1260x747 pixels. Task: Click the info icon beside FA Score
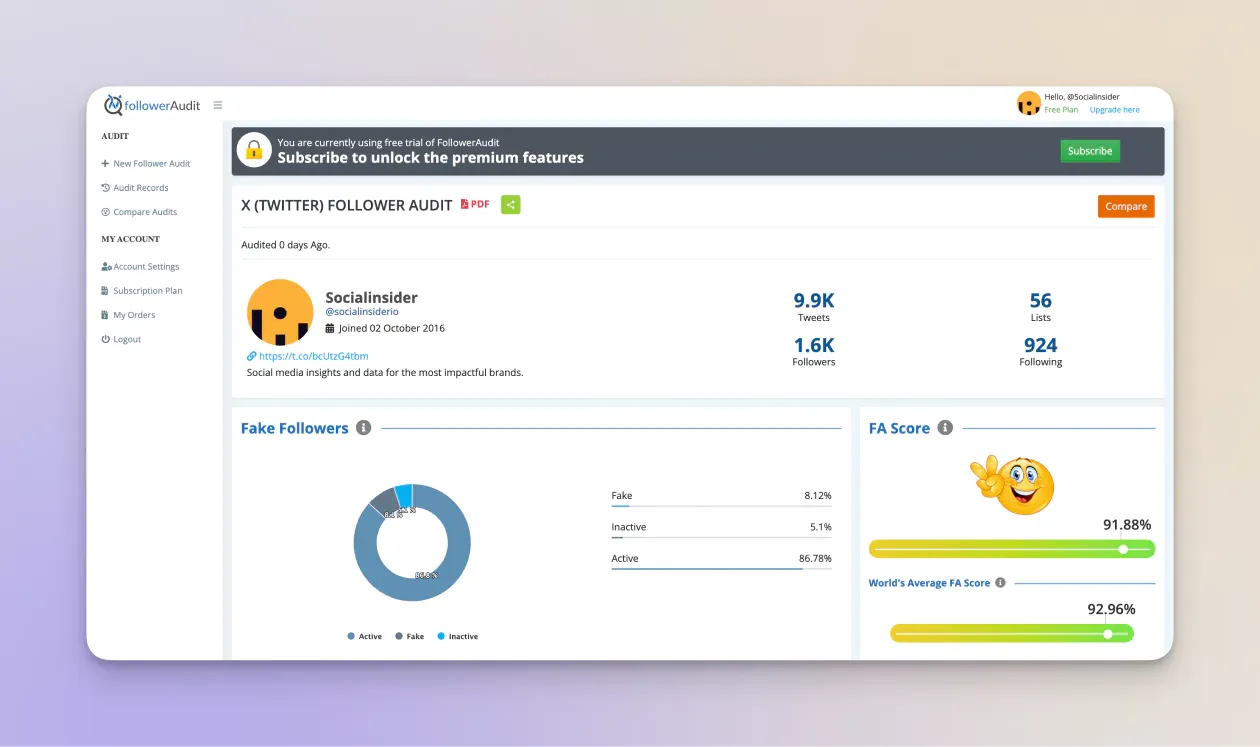(945, 428)
